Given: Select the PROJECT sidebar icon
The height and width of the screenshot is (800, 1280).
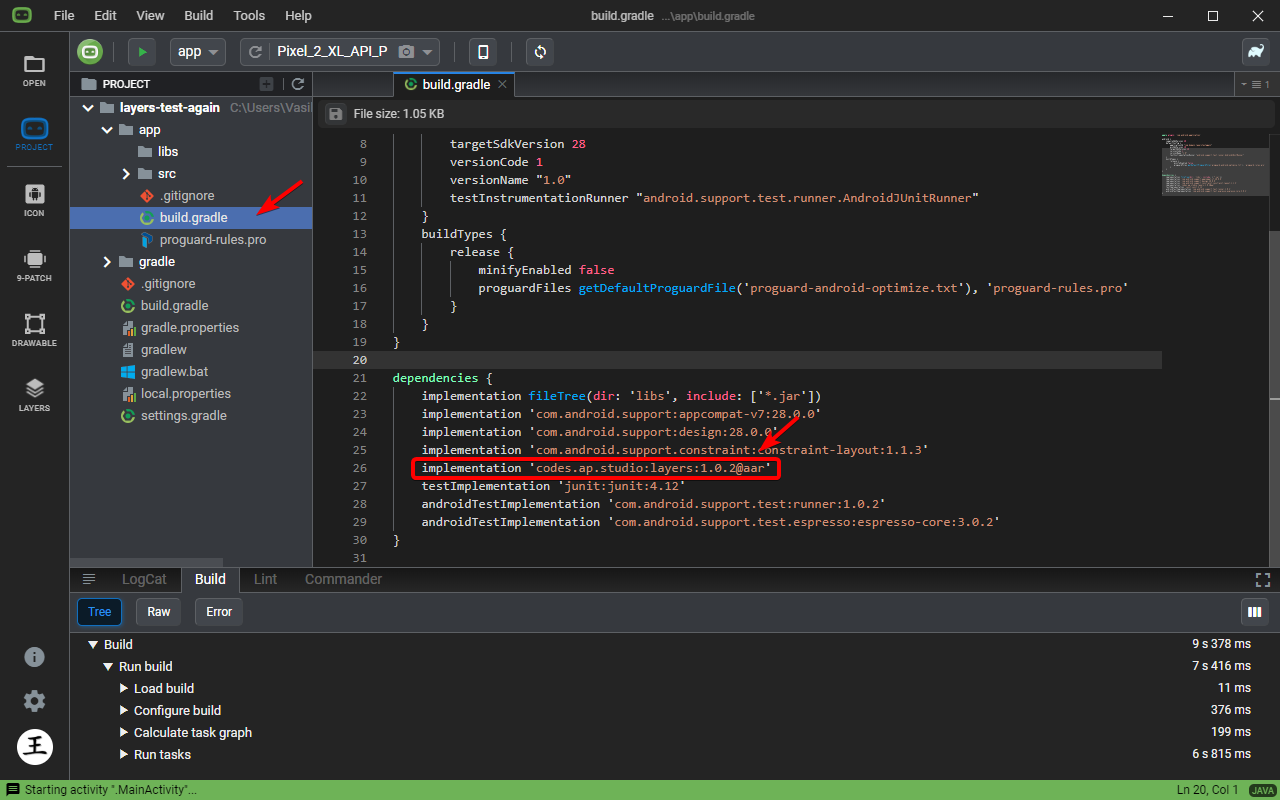Looking at the screenshot, I should click(34, 135).
